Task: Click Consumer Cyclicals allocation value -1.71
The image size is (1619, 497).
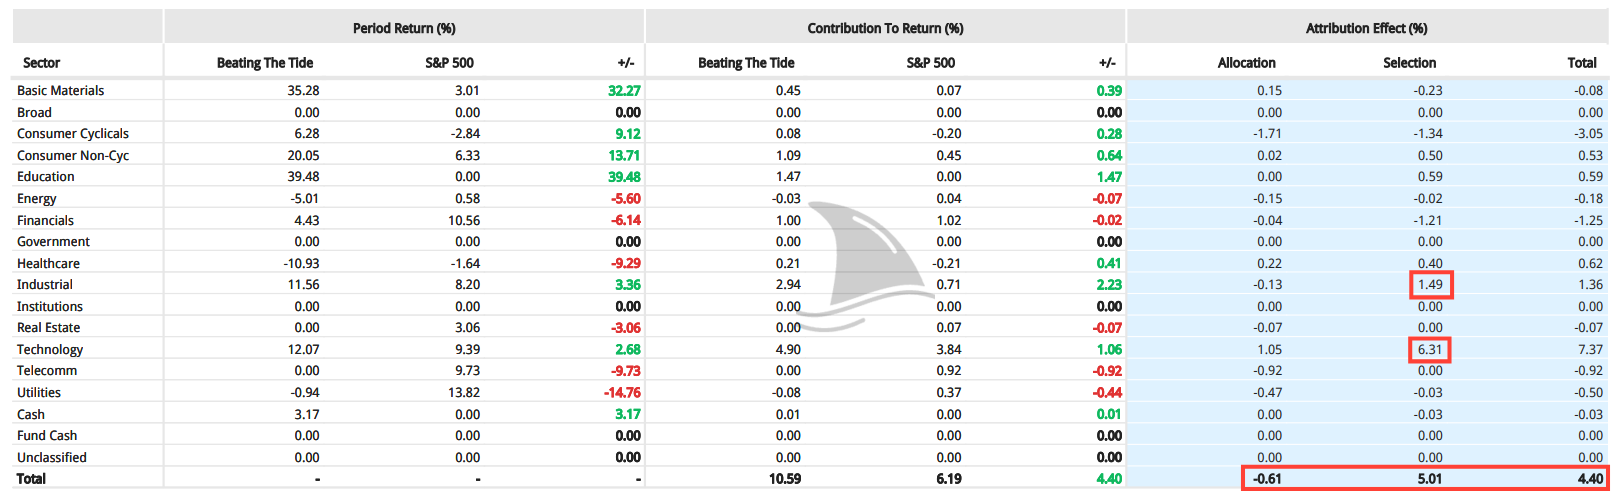Action: click(x=1268, y=134)
